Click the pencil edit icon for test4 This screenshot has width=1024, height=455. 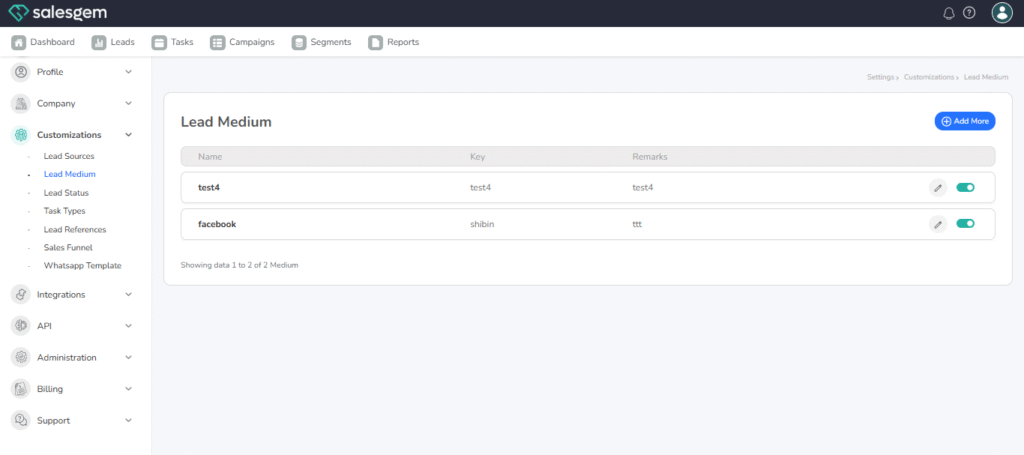click(937, 187)
